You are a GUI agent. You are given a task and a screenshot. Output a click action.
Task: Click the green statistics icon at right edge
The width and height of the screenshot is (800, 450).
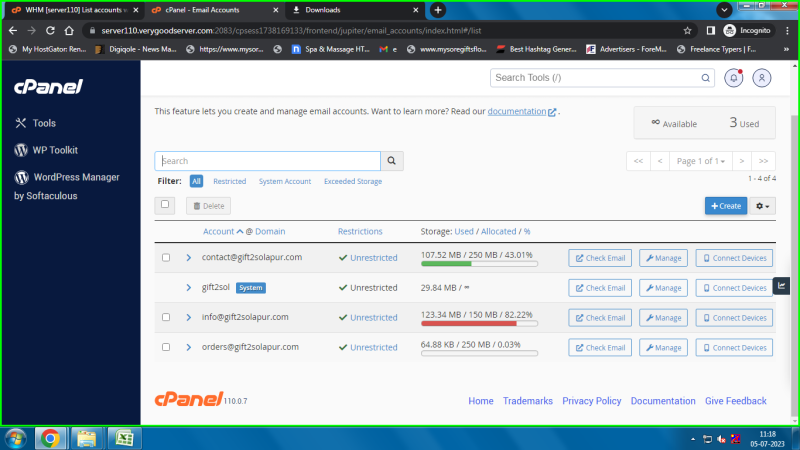pyautogui.click(x=782, y=284)
